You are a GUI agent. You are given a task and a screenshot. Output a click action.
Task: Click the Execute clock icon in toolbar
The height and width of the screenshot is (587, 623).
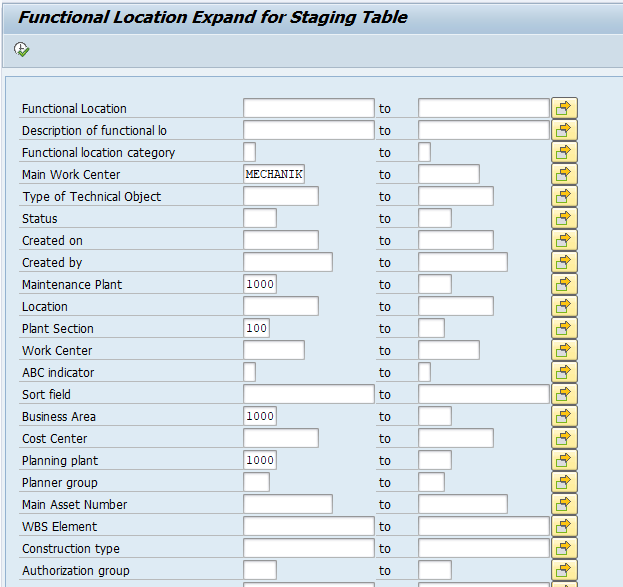(22, 49)
